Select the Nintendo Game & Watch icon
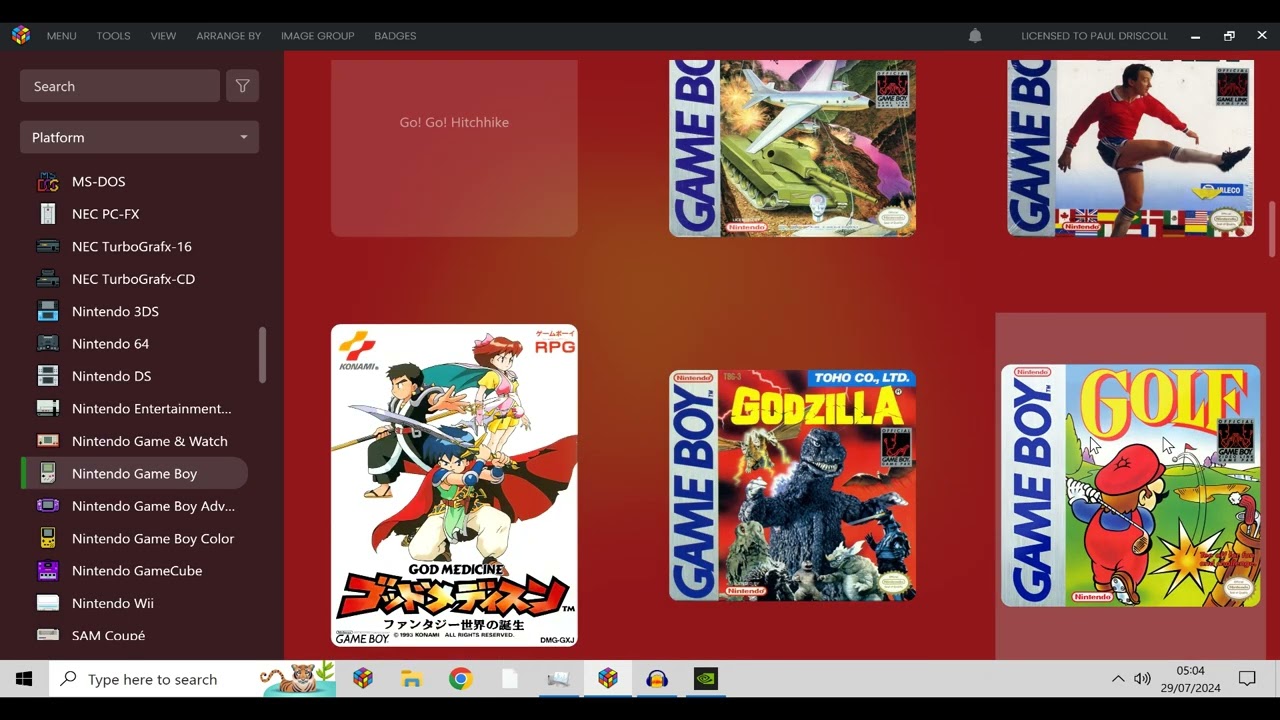The width and height of the screenshot is (1280, 720). point(48,441)
